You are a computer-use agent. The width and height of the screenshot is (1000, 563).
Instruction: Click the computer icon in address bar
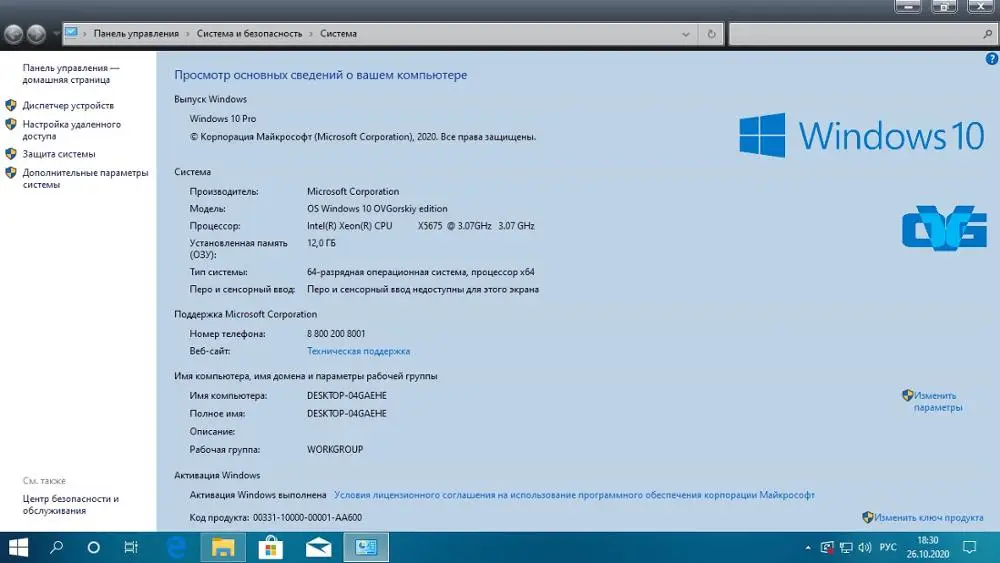71,33
